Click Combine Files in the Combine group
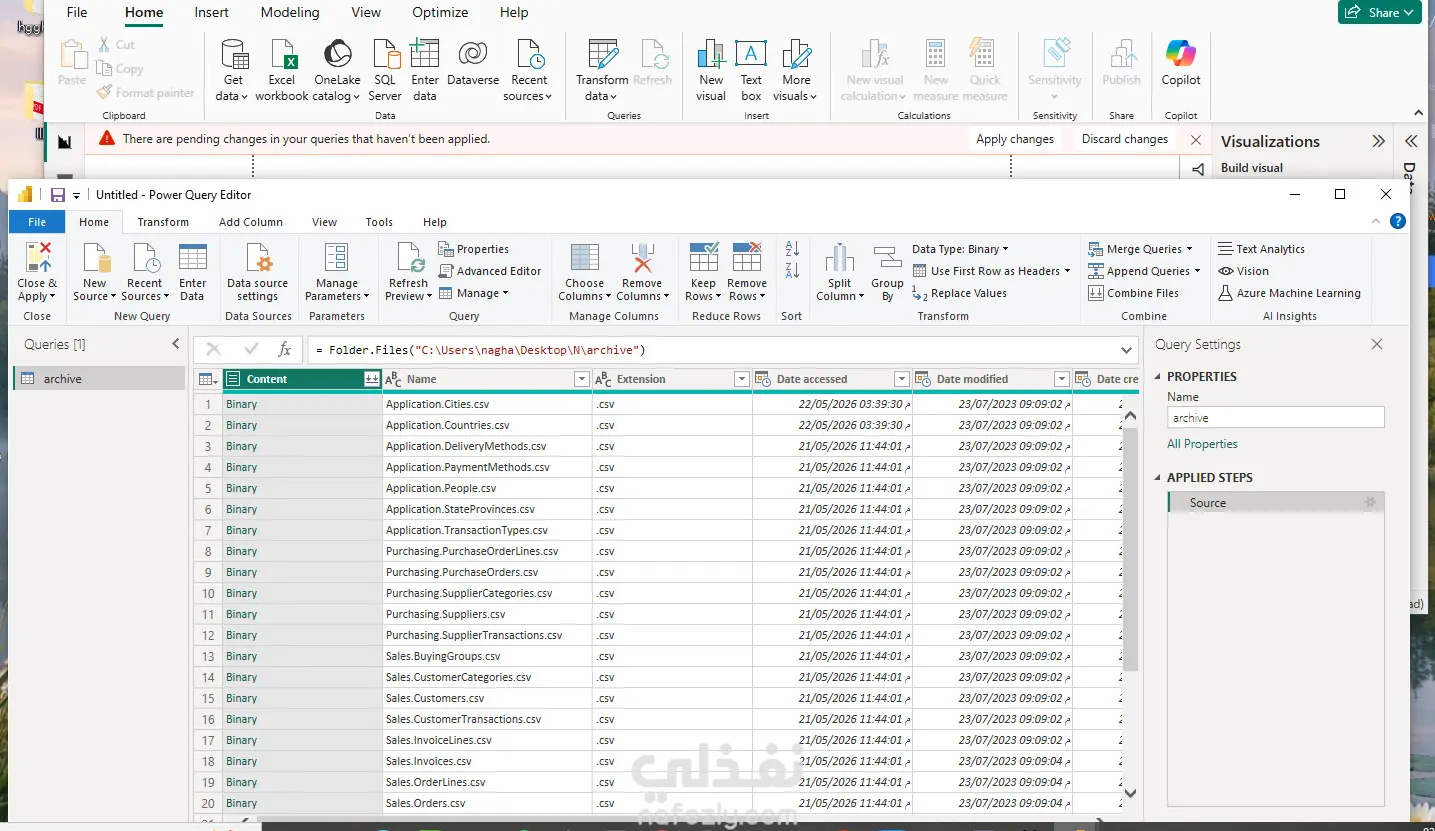This screenshot has width=1435, height=831. (x=1133, y=293)
